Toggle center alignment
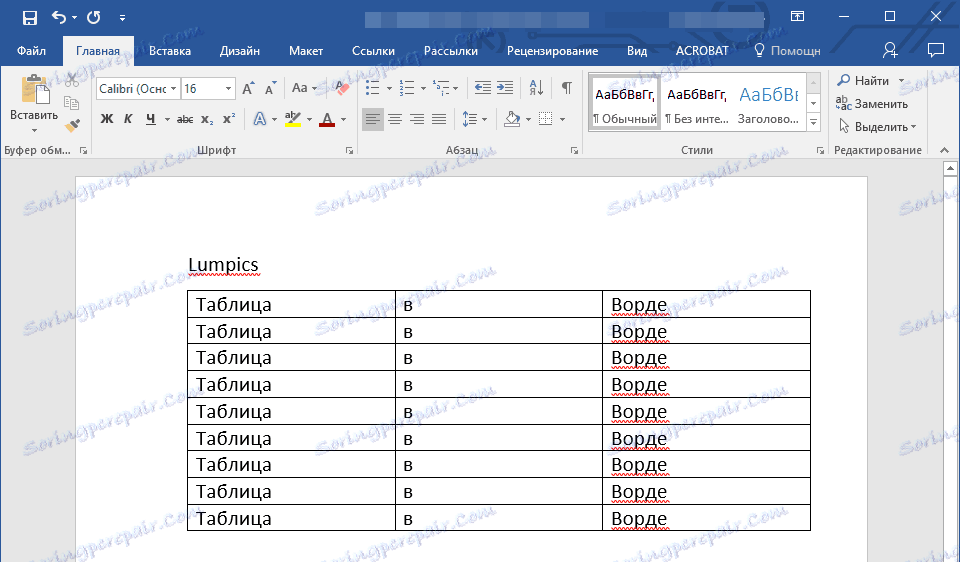This screenshot has height=562, width=960. 395,119
